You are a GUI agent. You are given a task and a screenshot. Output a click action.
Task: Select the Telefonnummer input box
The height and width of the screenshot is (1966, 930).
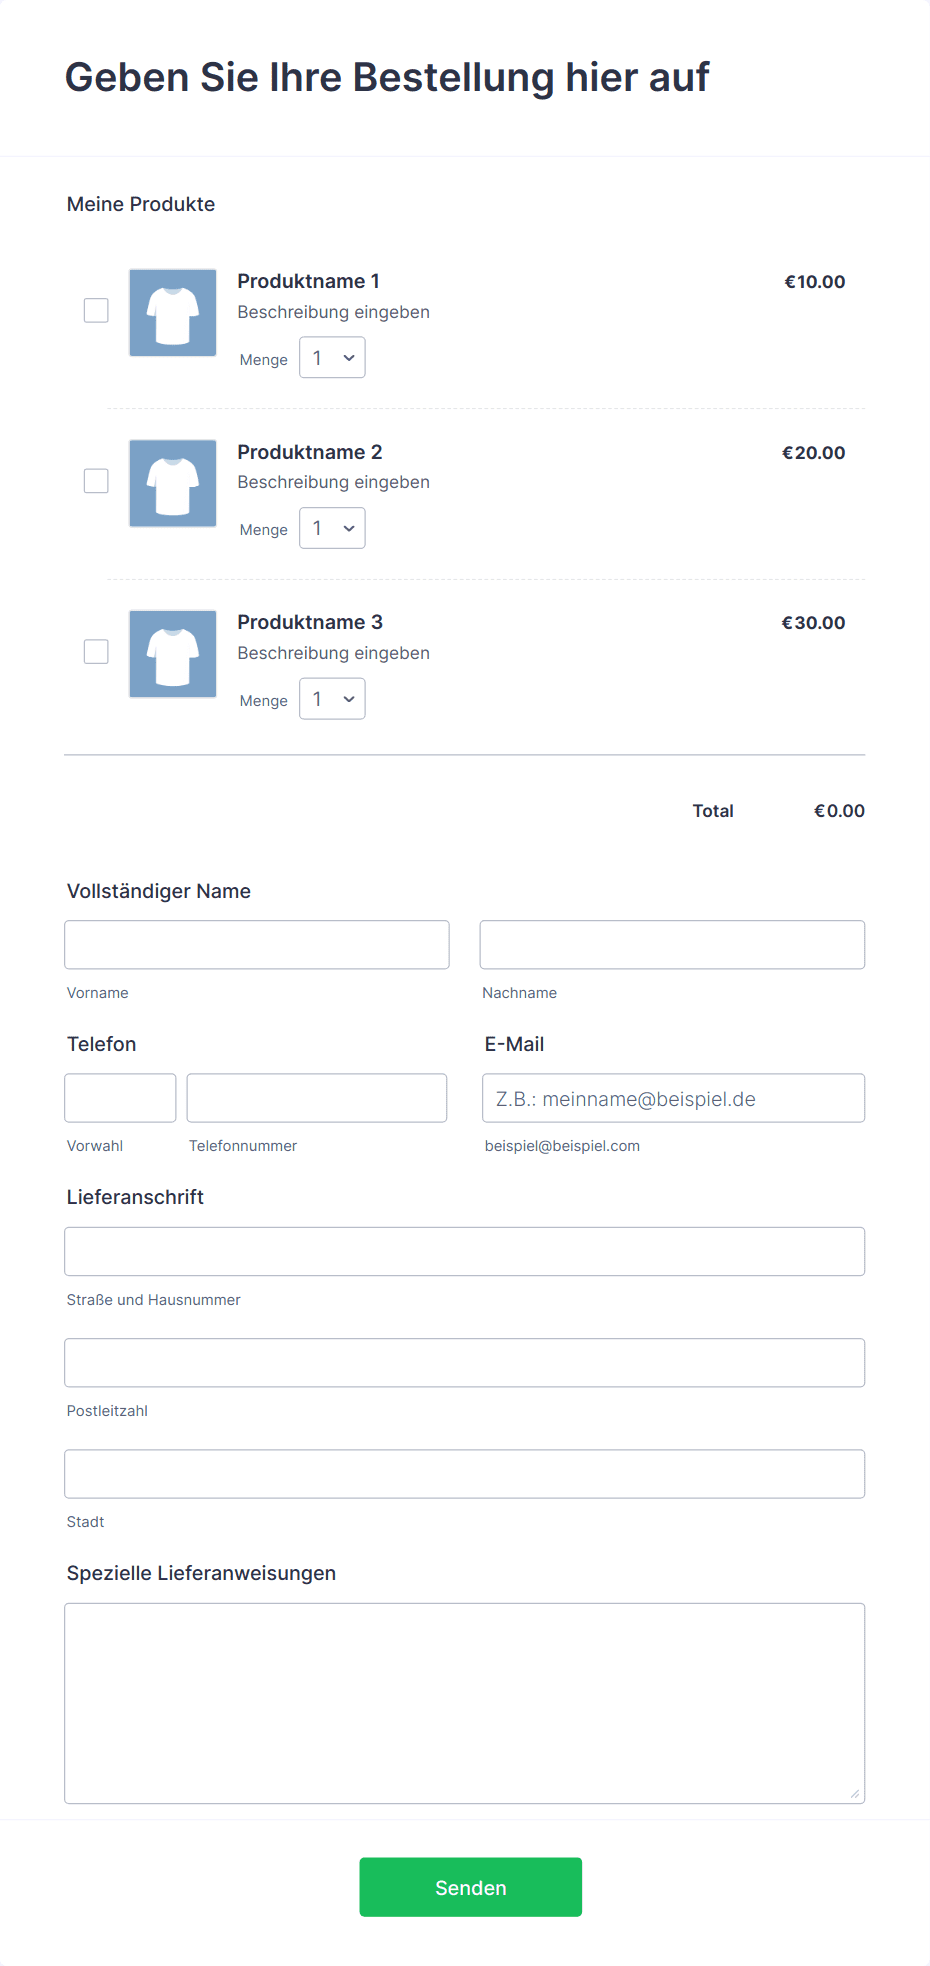316,1098
